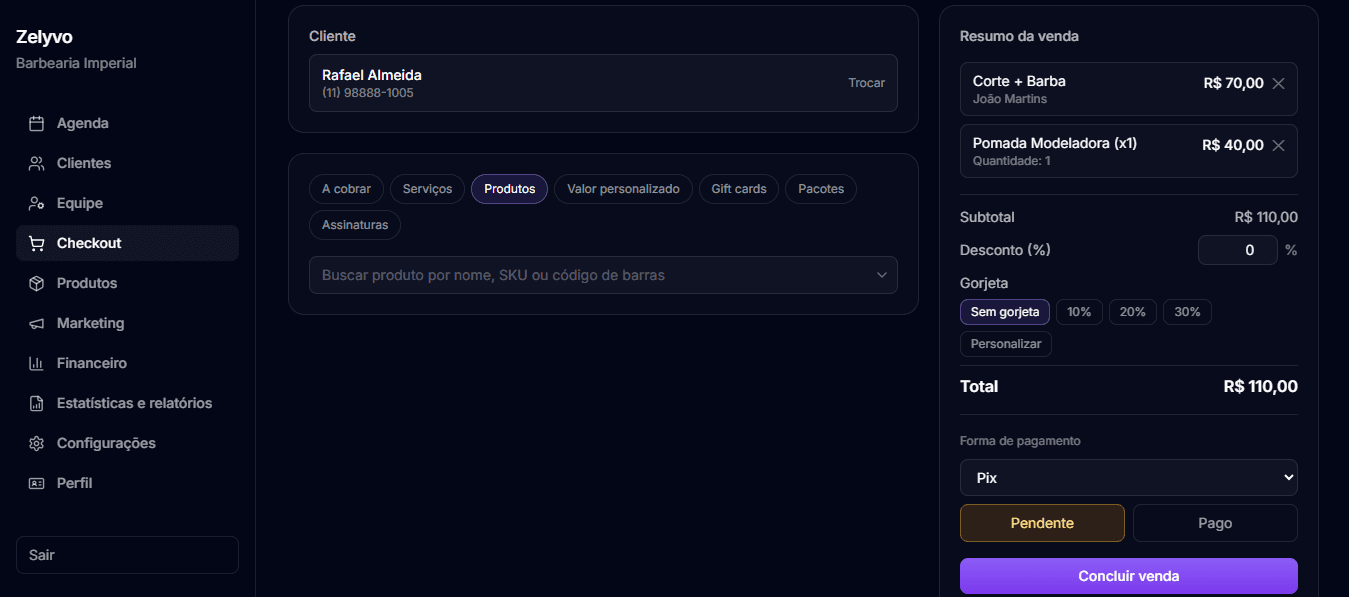1349x597 pixels.
Task: Open Agenda in the sidebar
Action: 127,124
